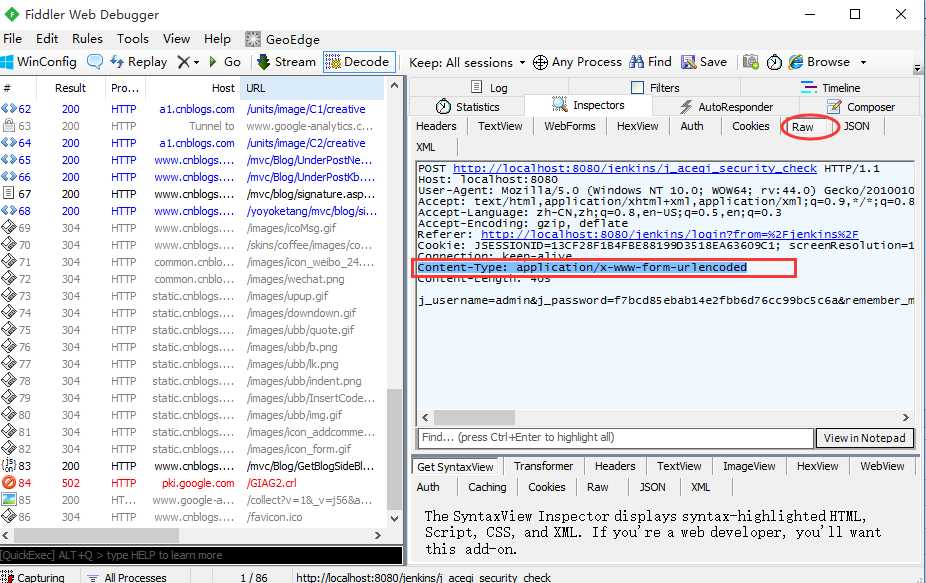Viewport: 926px width, 583px height.
Task: Click the Any Process target icon
Action: pos(540,62)
